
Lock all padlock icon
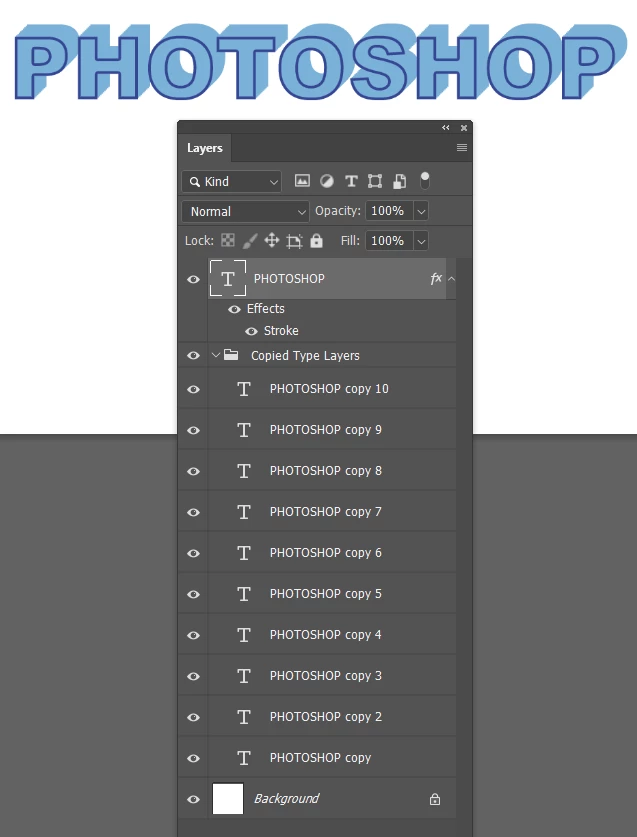(317, 240)
